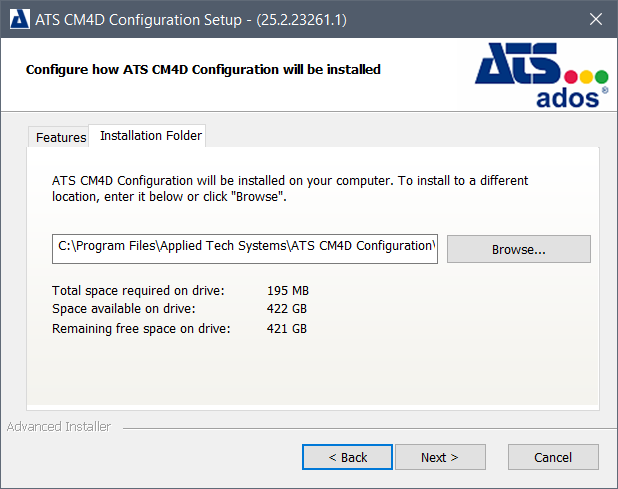Open the Browse... folder picker

518,249
